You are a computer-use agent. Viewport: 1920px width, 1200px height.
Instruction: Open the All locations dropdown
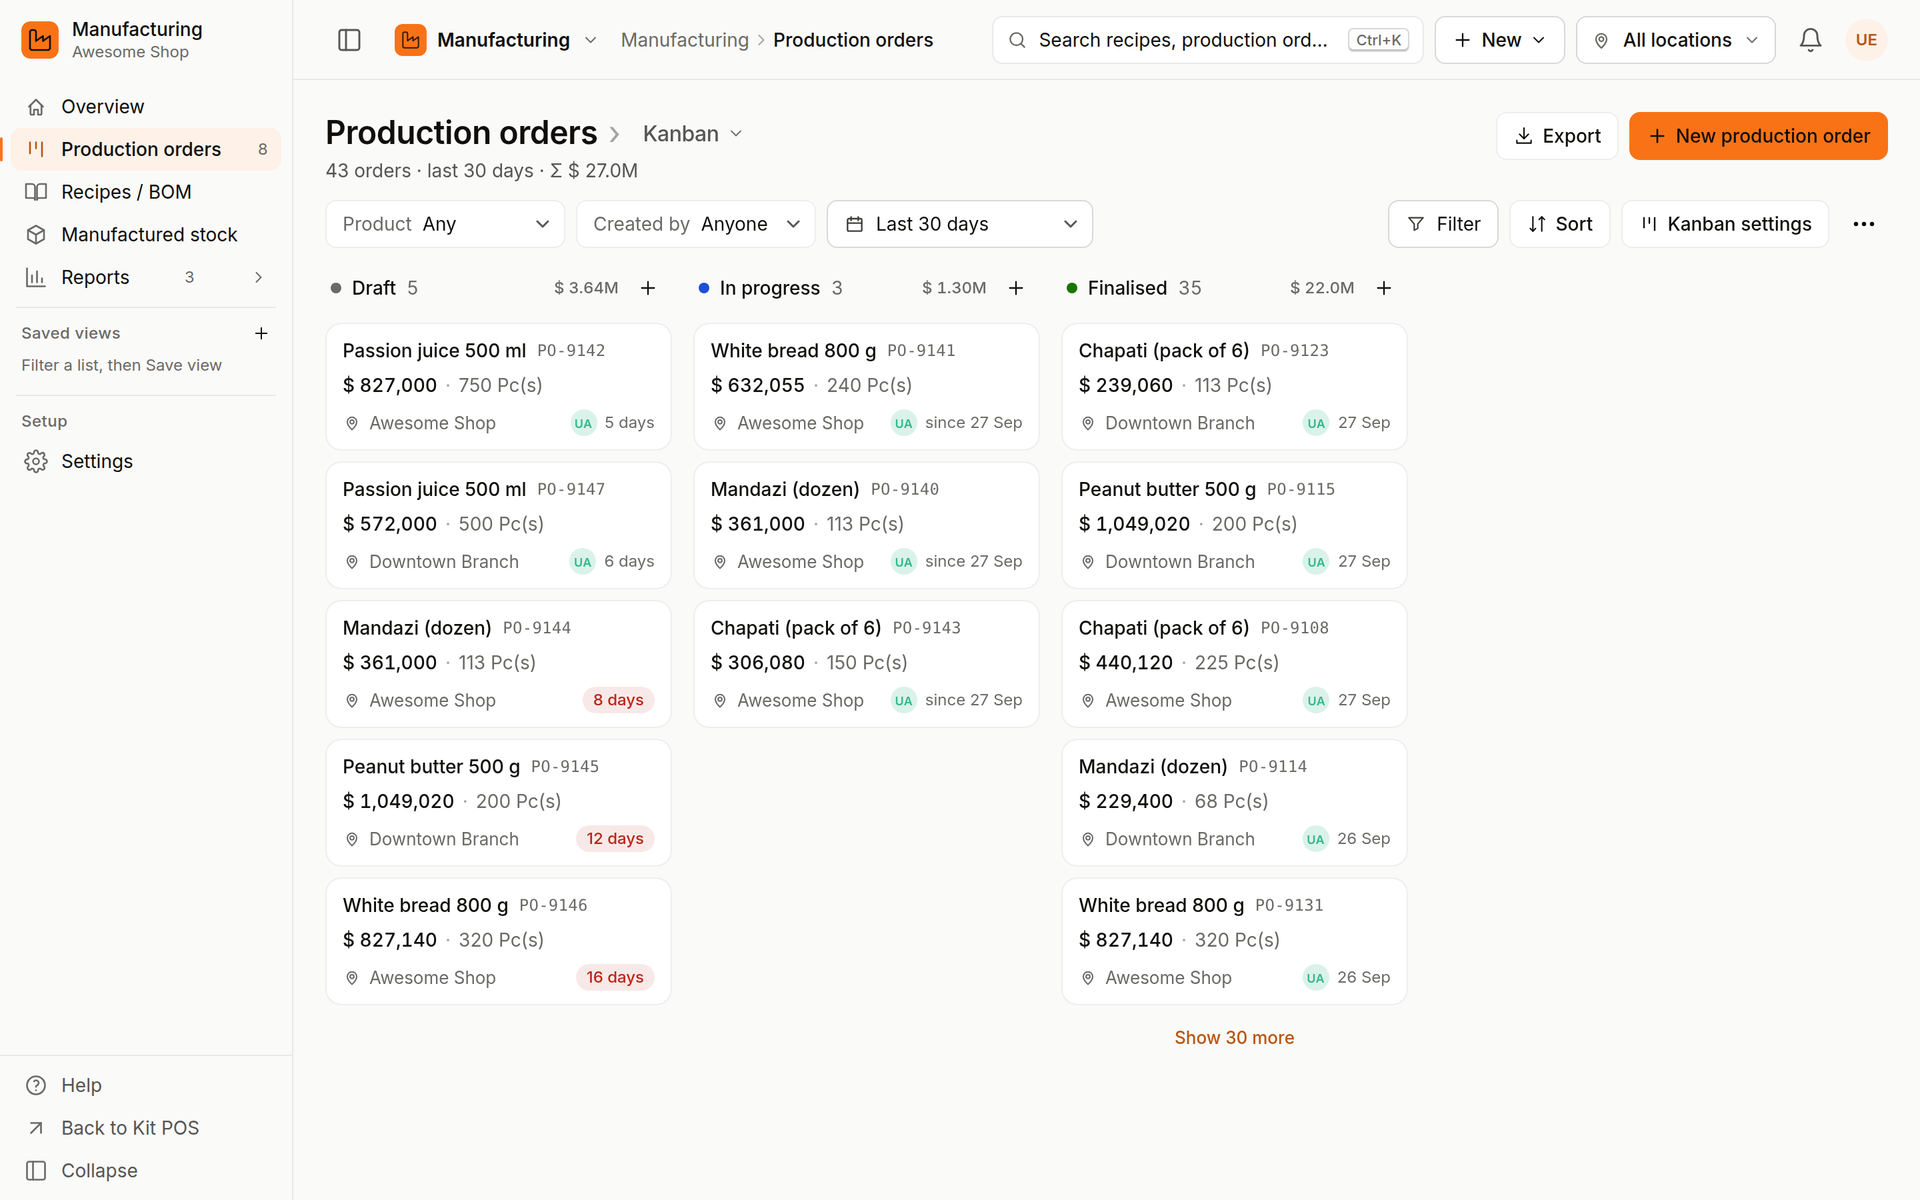click(1676, 40)
